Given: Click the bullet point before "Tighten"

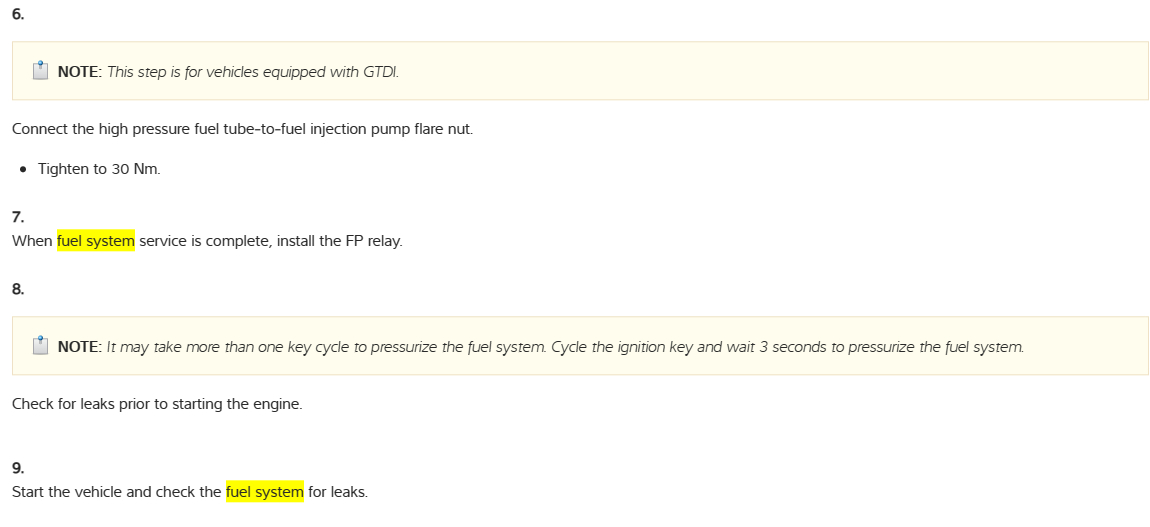Looking at the screenshot, I should coord(23,169).
